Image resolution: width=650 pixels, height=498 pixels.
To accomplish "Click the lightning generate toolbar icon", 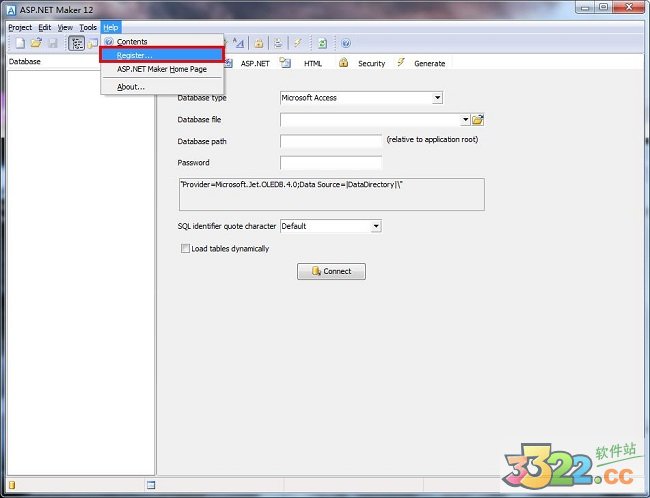I will point(298,43).
